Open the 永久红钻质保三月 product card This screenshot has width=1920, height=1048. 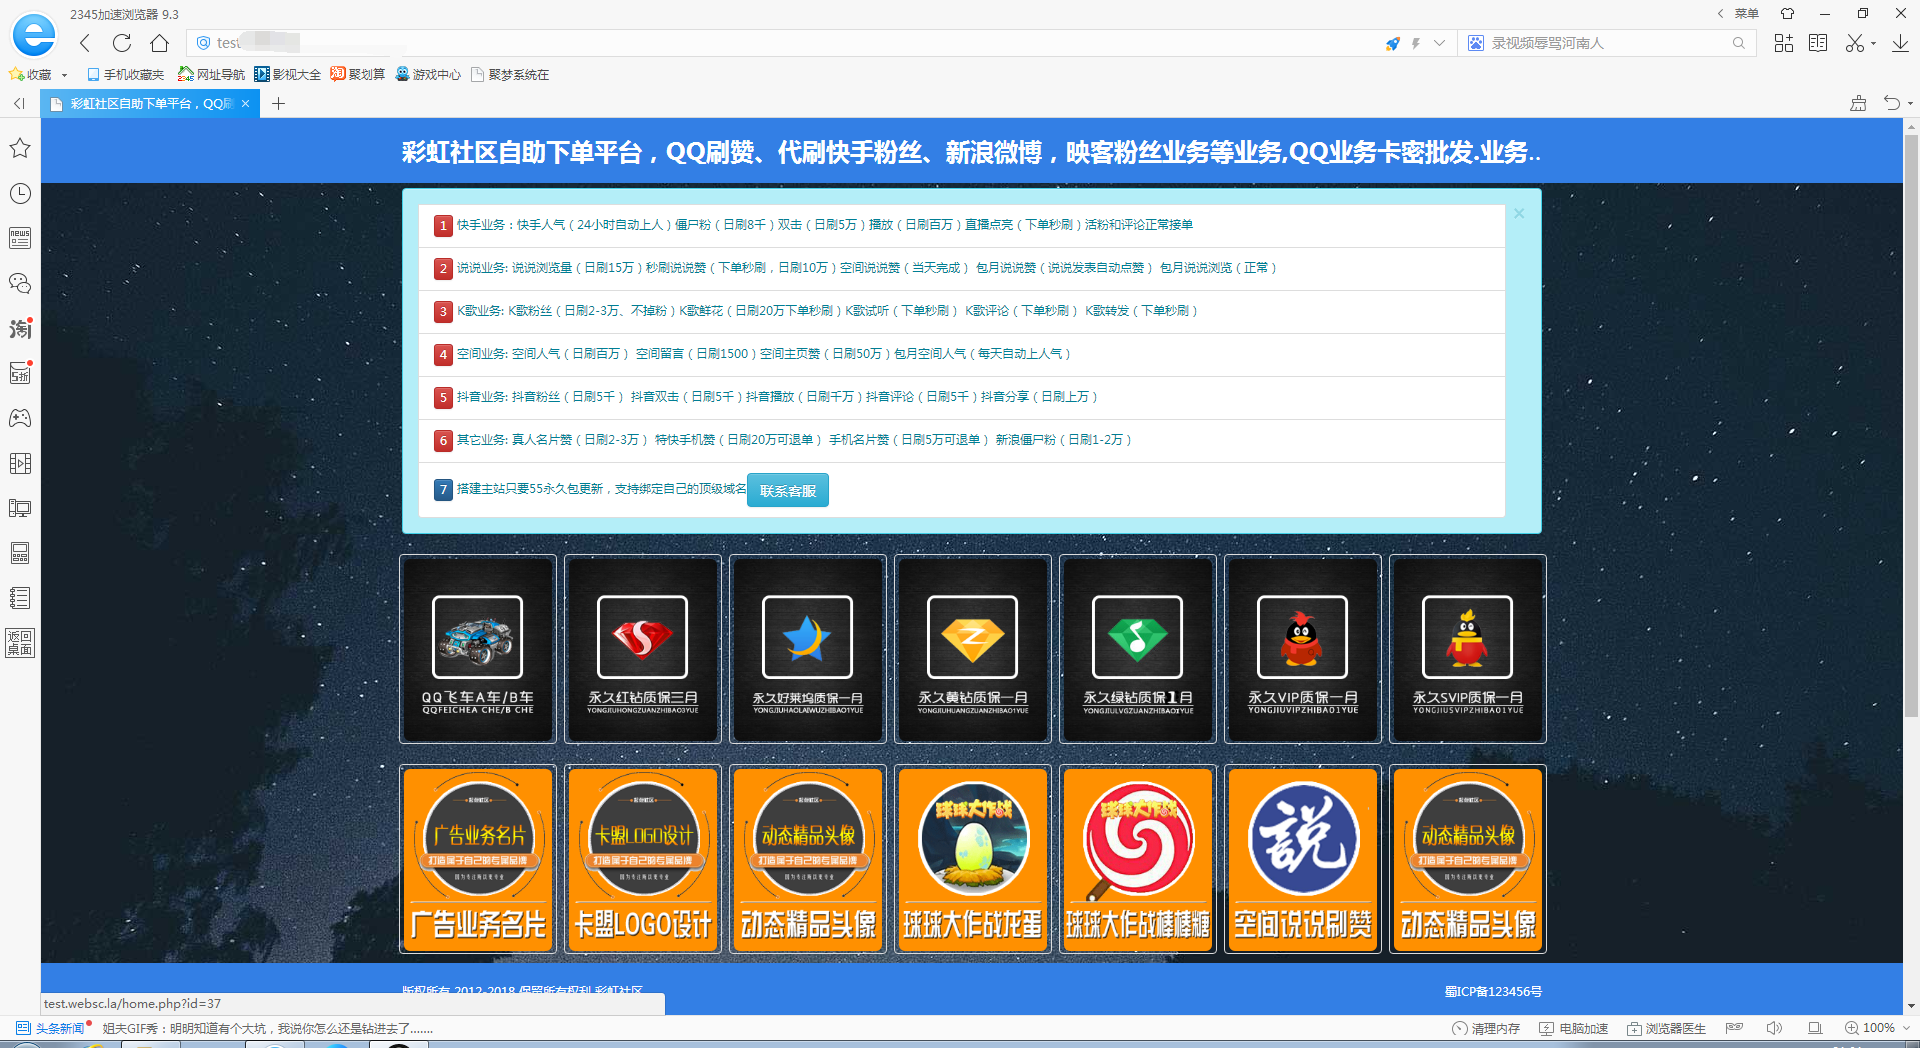click(643, 649)
